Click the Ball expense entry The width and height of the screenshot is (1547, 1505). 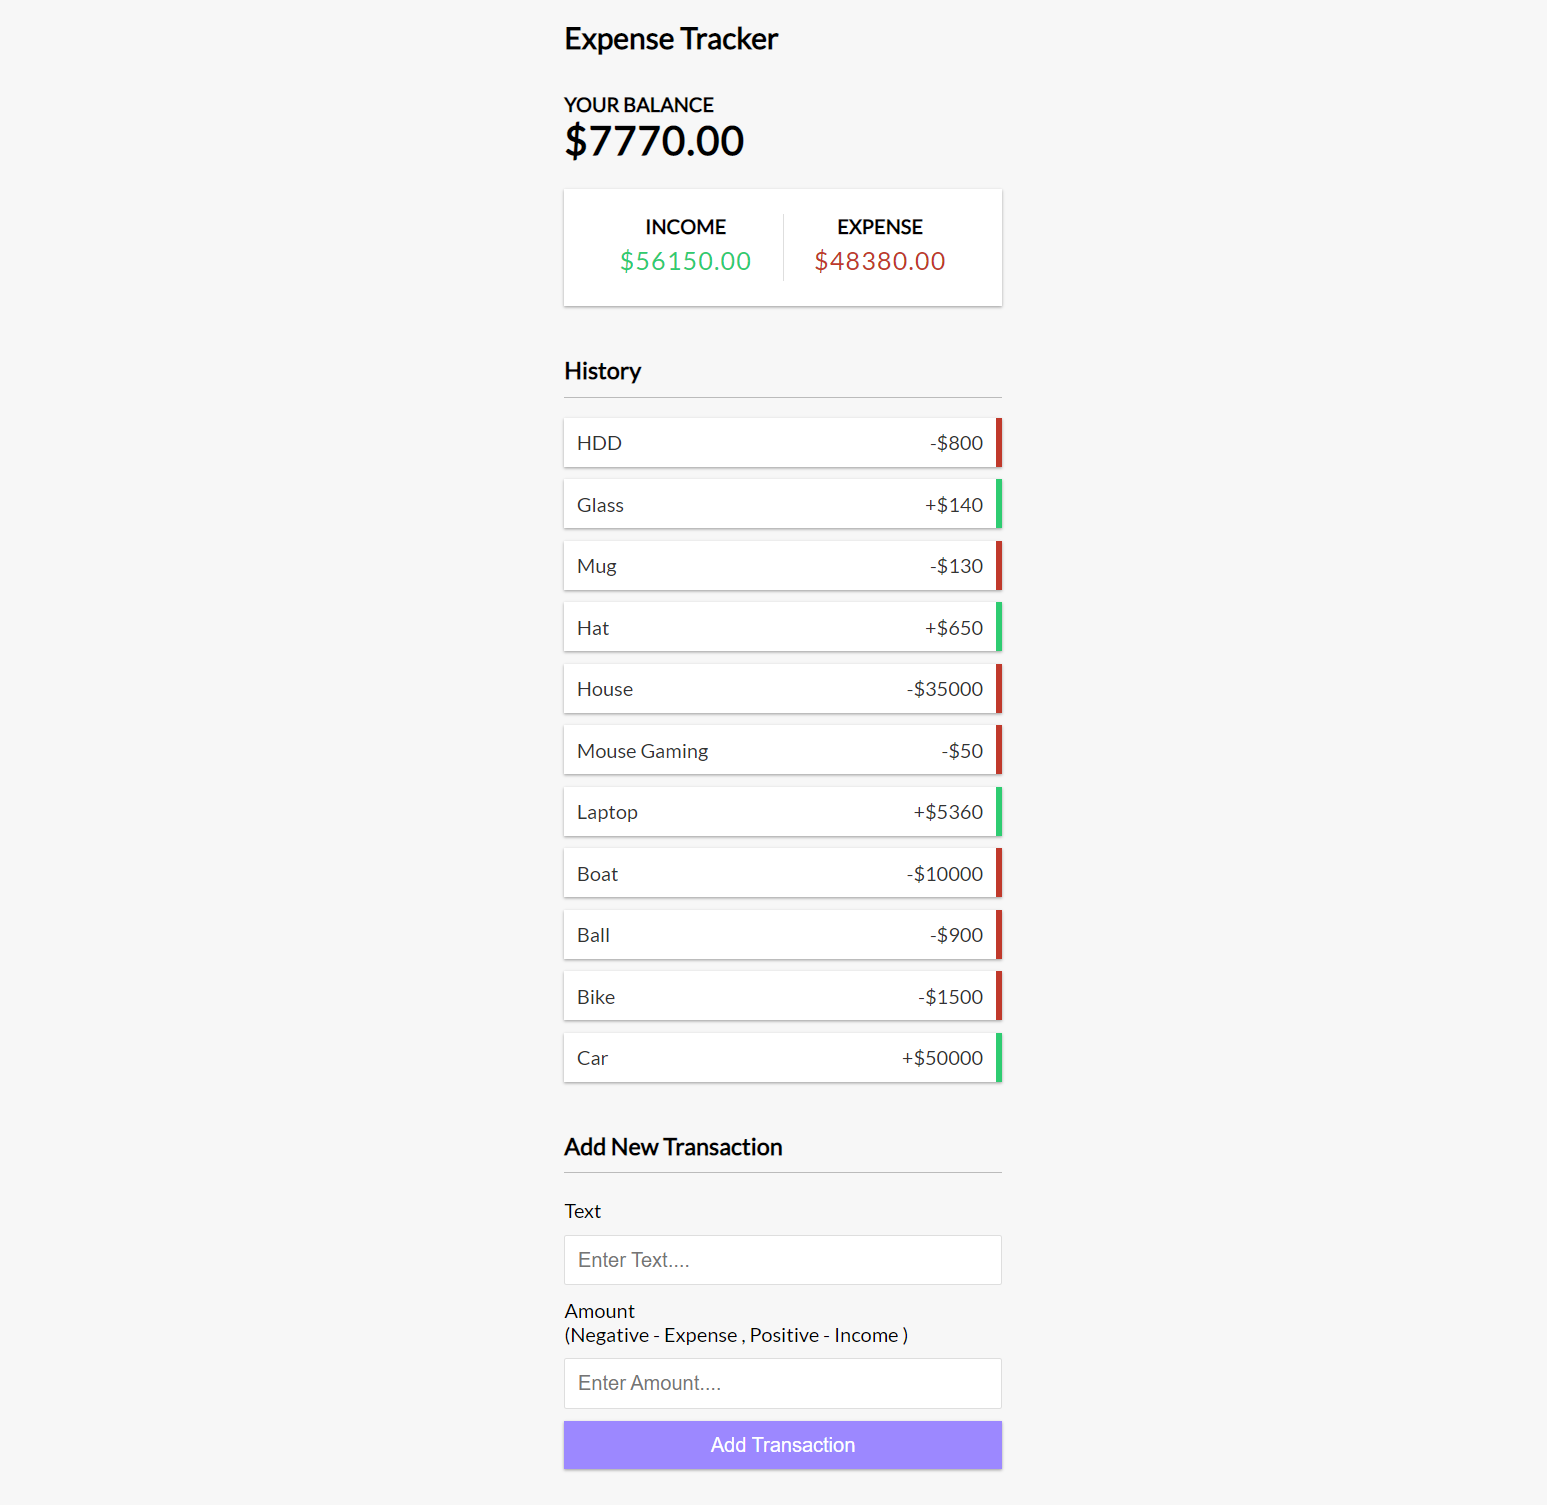pyautogui.click(x=780, y=934)
